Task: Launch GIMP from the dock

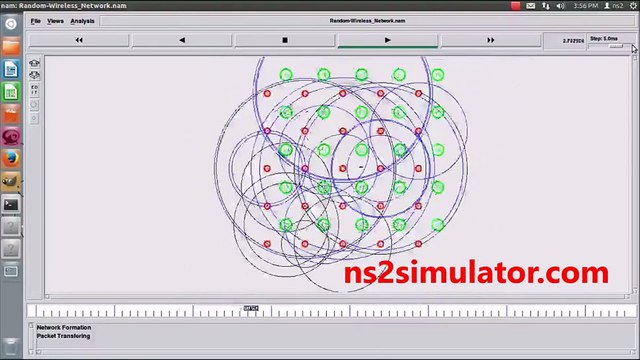Action: [x=11, y=181]
